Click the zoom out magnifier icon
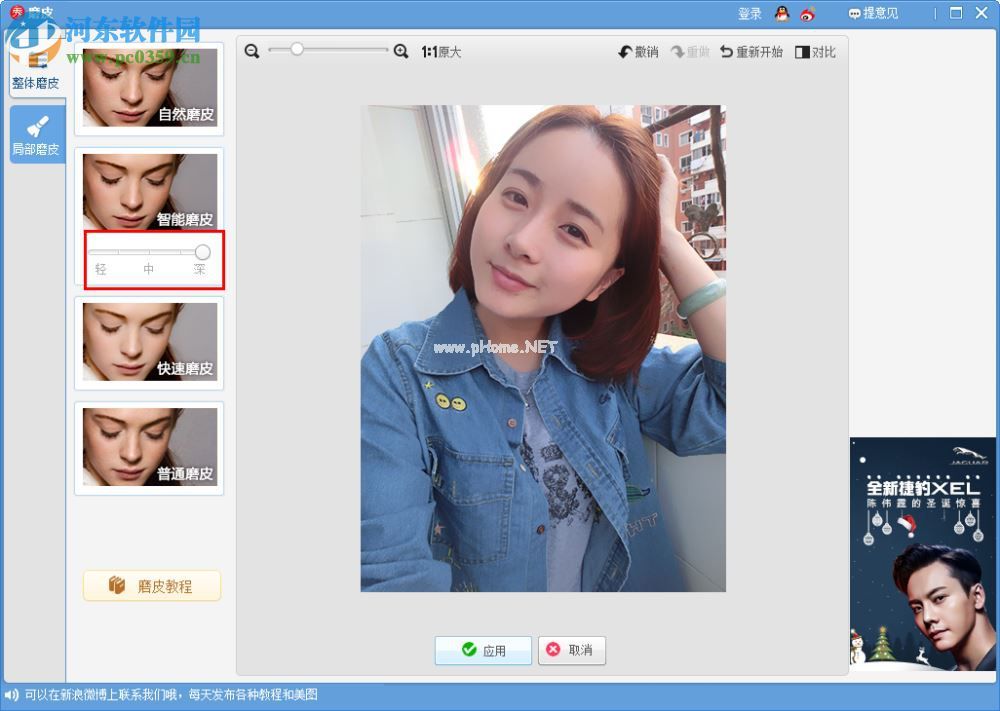The image size is (1000, 711). pyautogui.click(x=252, y=51)
